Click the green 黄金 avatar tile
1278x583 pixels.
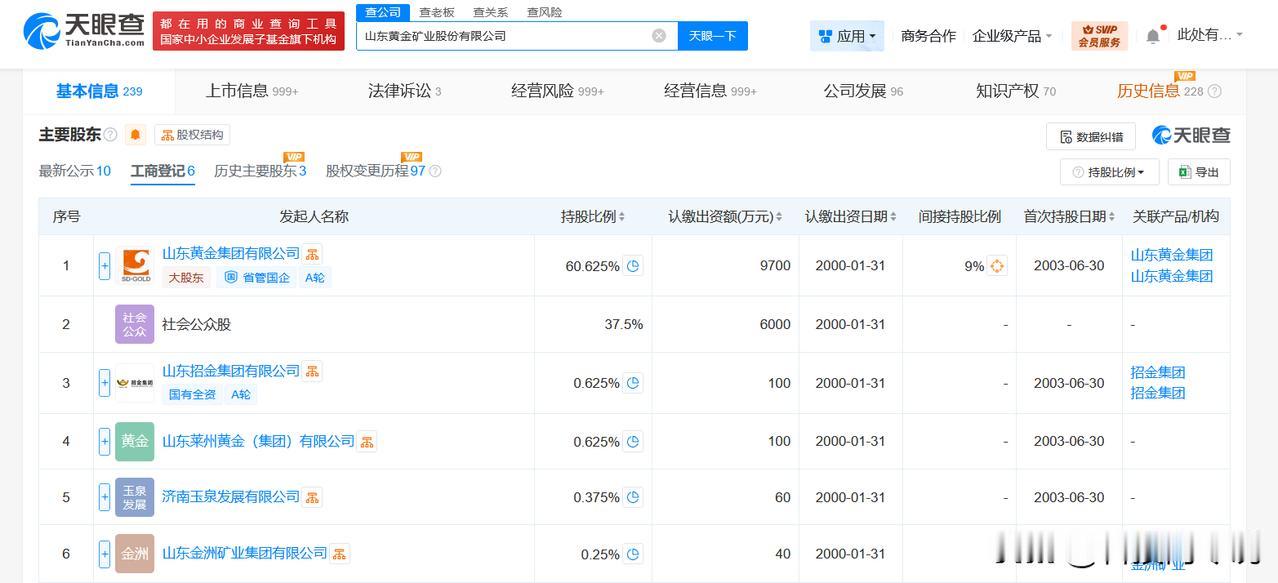coord(135,441)
